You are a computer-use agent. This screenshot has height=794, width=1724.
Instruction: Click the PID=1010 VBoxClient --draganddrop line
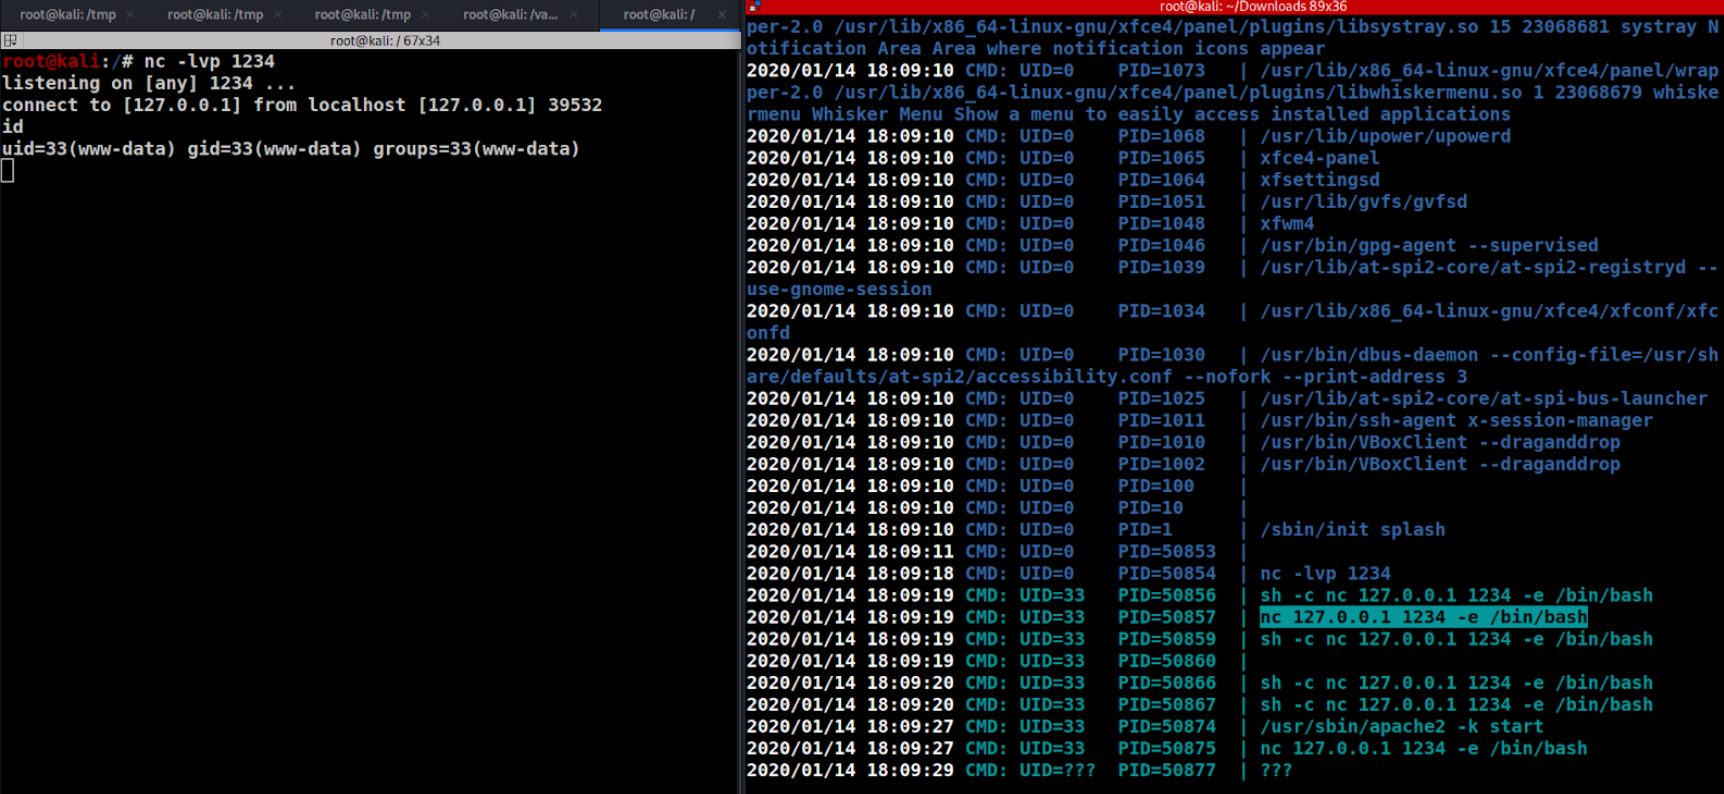coord(1183,442)
